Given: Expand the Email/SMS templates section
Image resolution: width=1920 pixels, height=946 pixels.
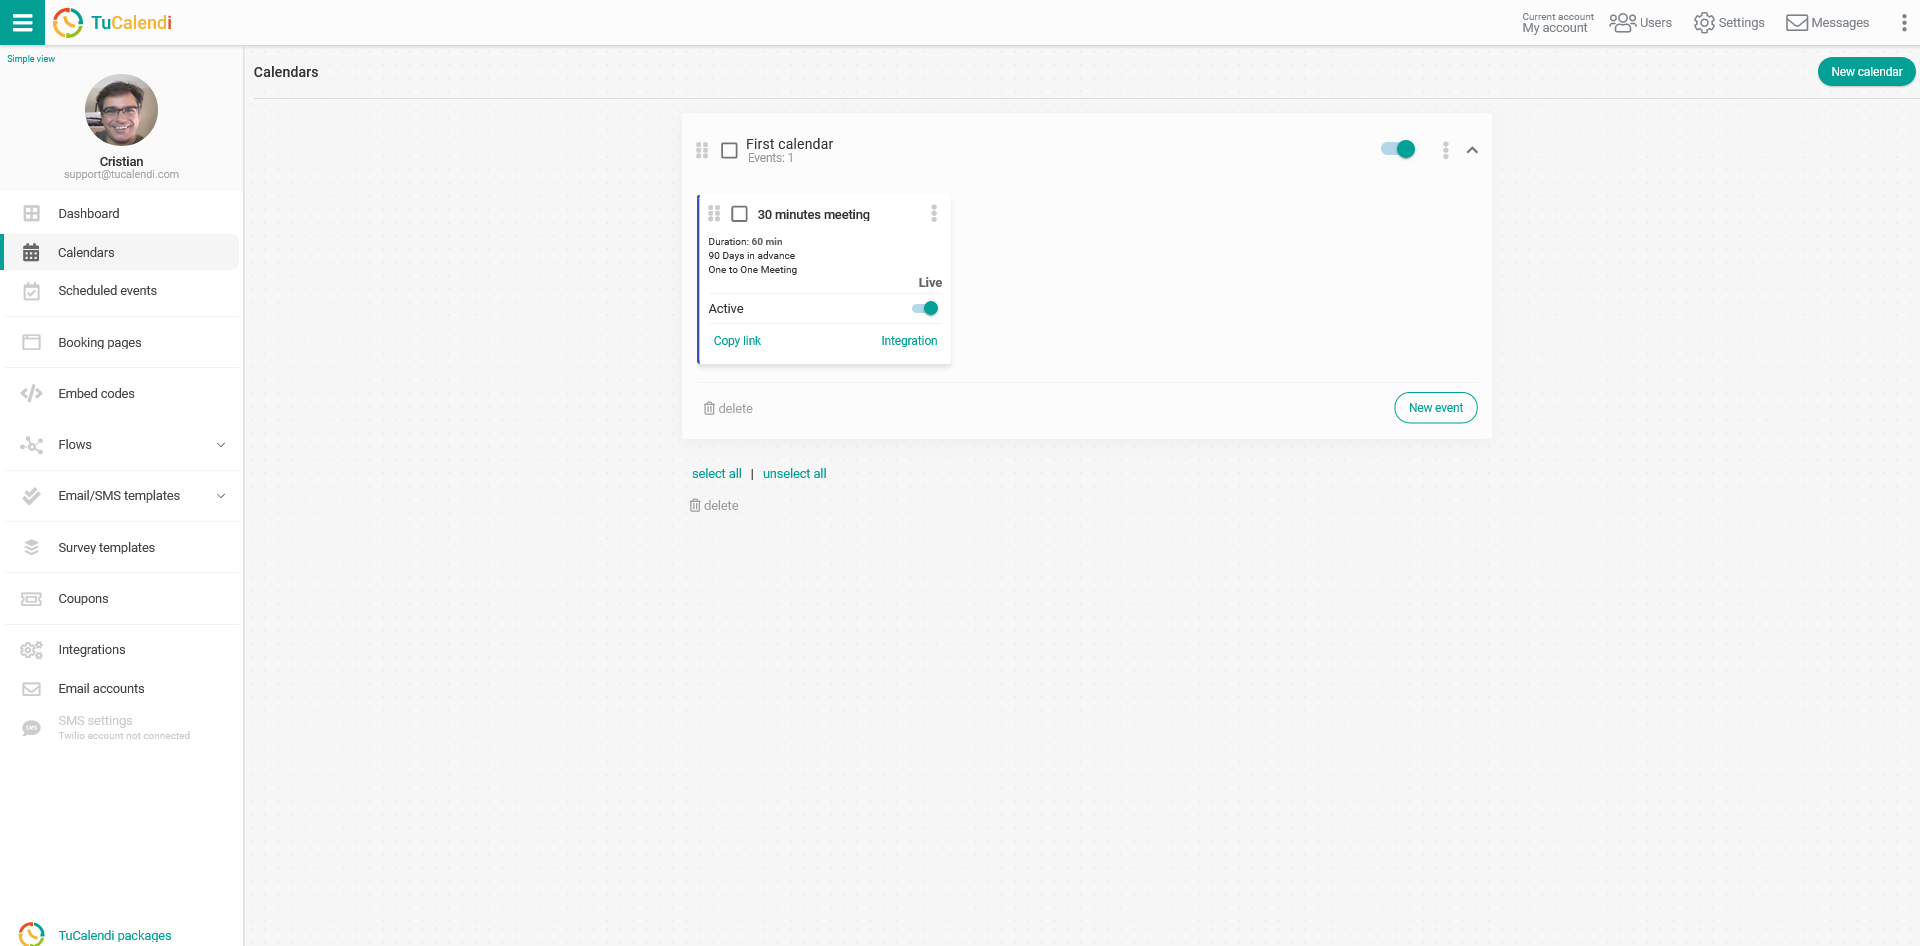Looking at the screenshot, I should pos(221,495).
